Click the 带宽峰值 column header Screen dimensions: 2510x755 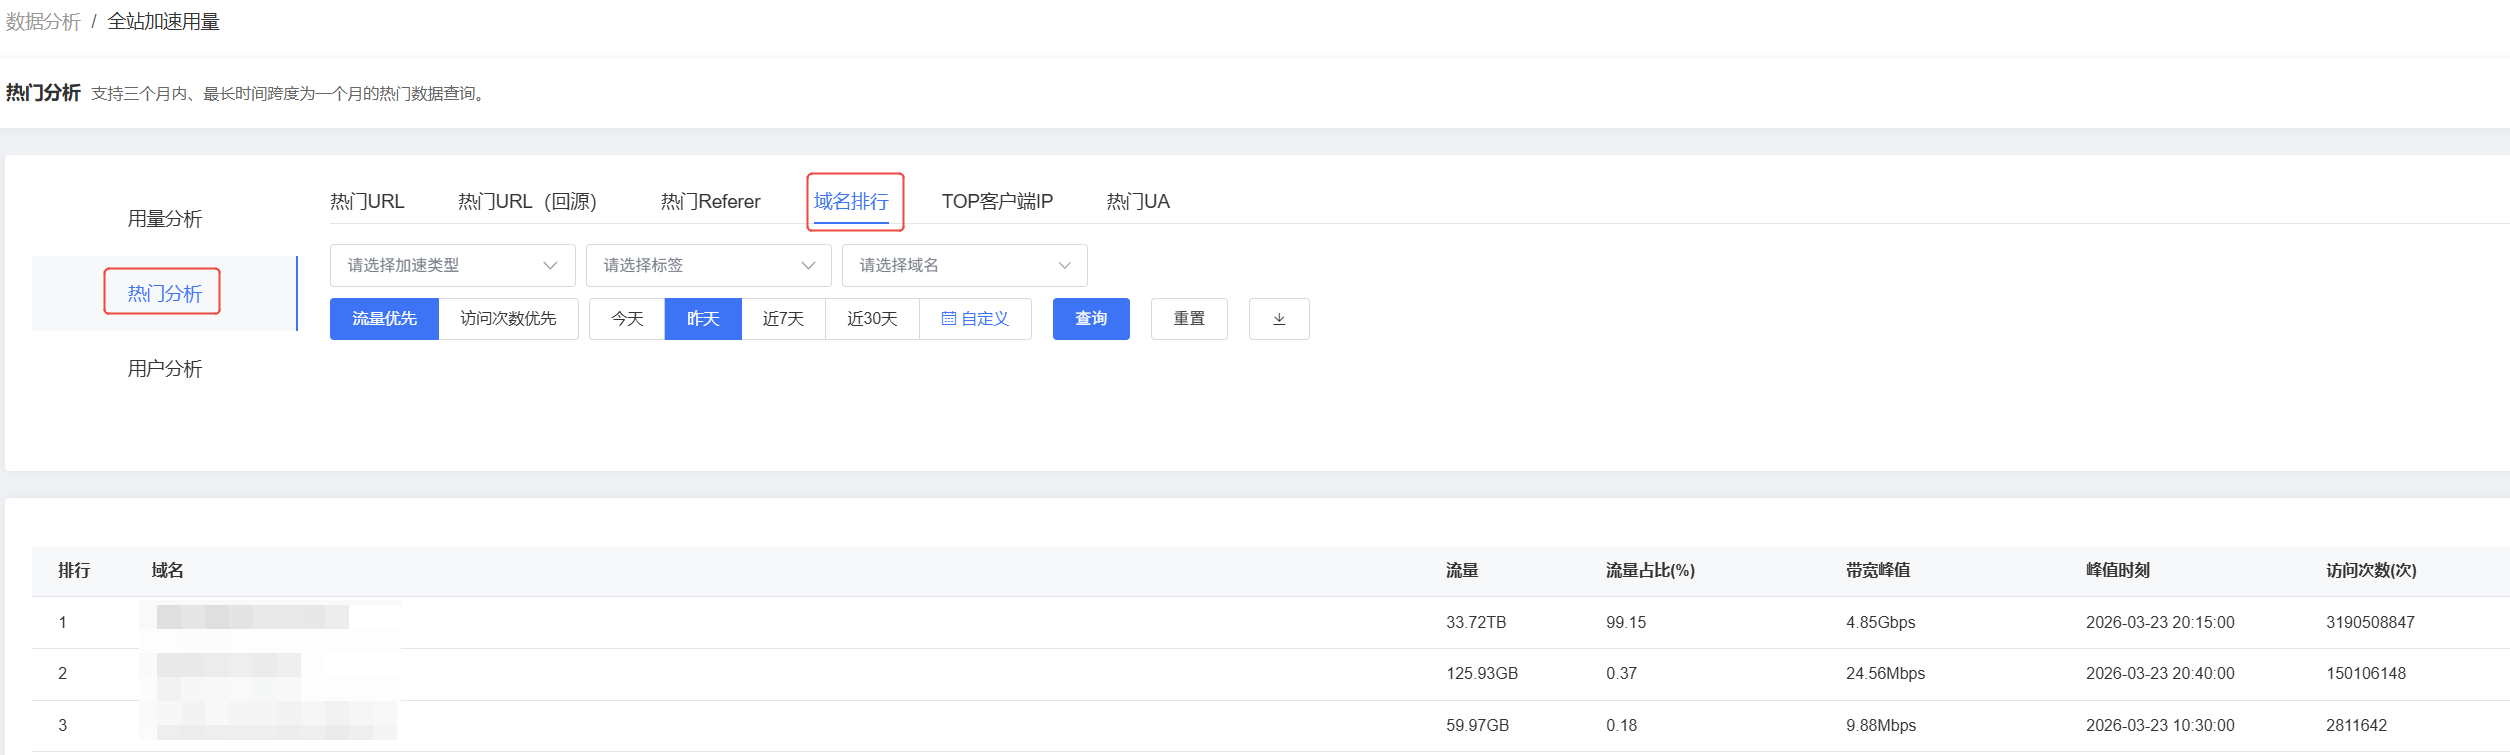(1878, 571)
